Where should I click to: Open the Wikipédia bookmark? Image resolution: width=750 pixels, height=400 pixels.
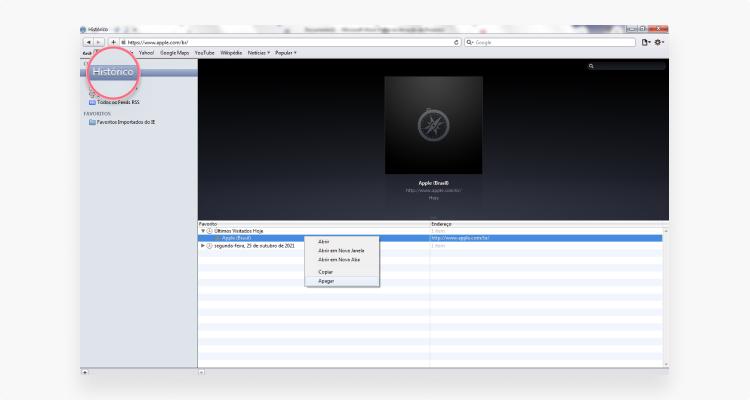click(x=231, y=53)
